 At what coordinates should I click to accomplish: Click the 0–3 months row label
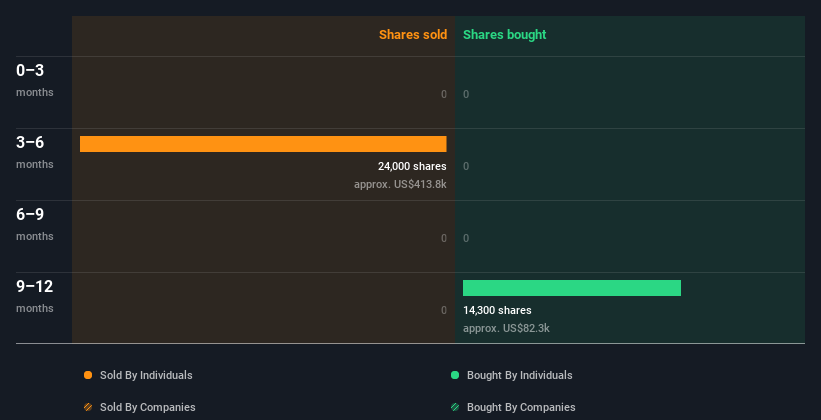(35, 80)
